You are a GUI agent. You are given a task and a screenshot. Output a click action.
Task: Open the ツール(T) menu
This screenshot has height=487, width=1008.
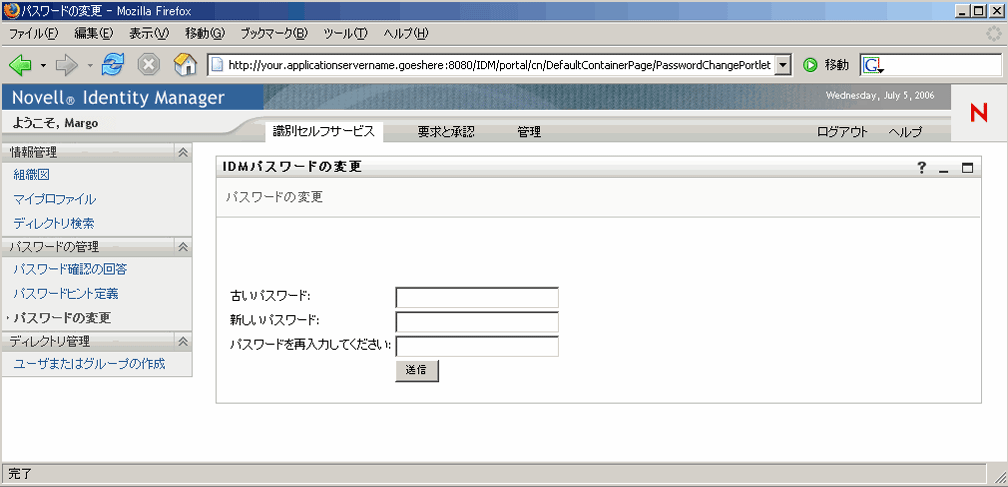(x=345, y=33)
